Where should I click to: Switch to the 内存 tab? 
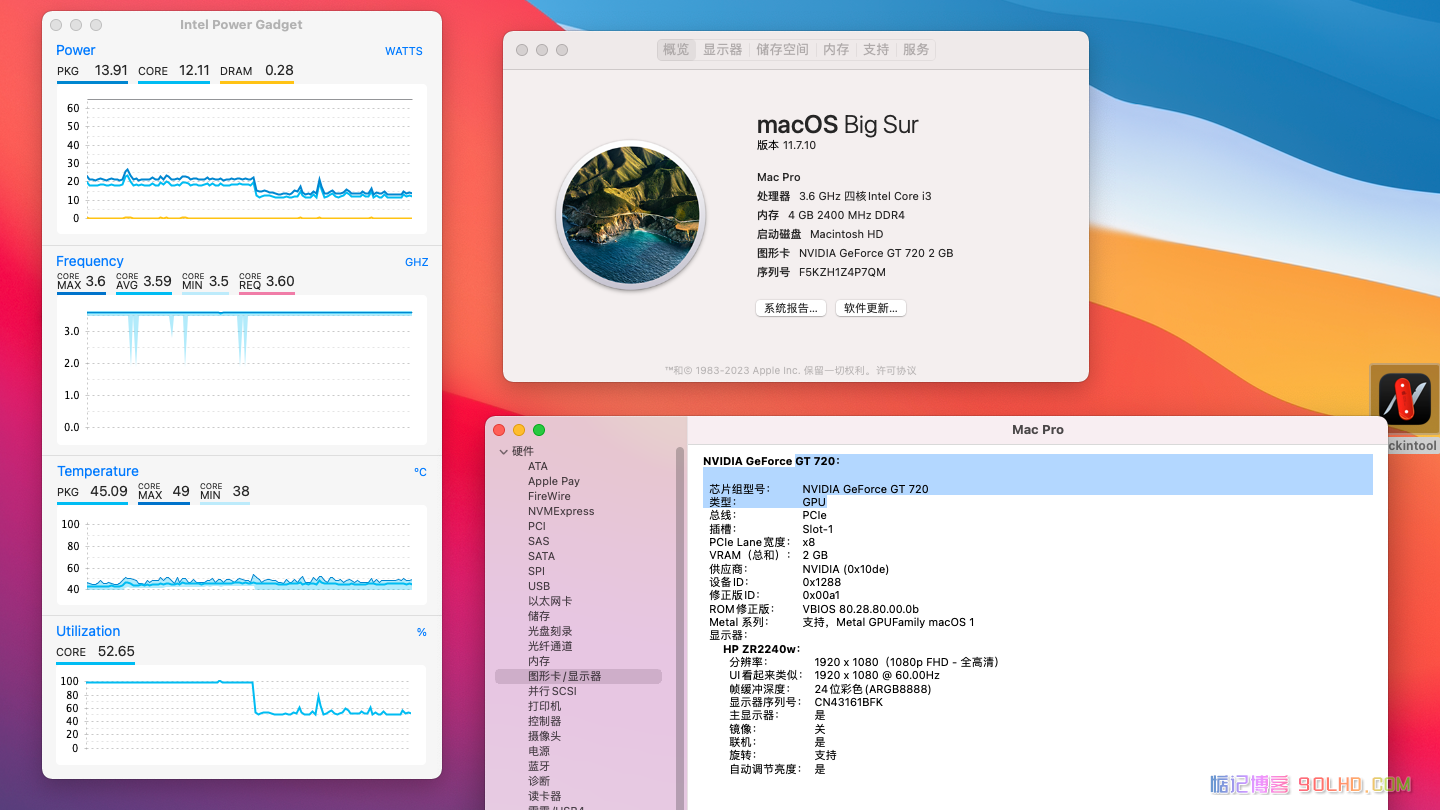click(x=836, y=49)
